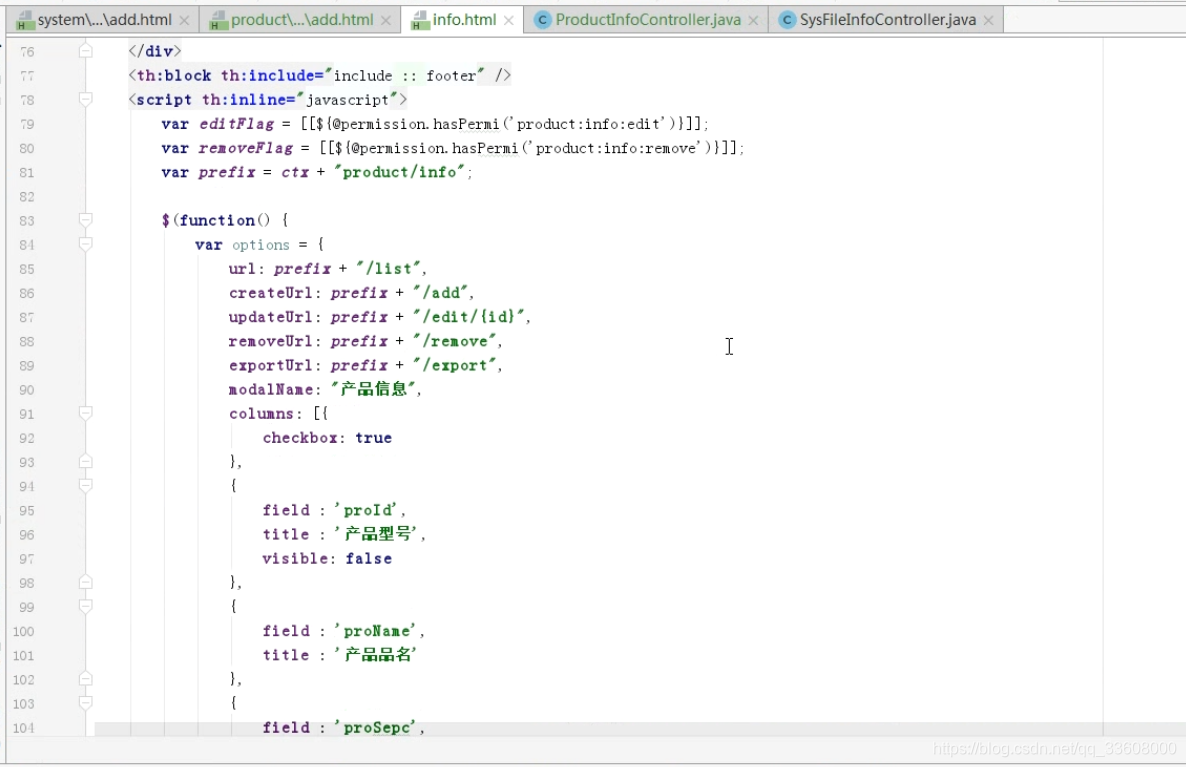Screen dimensions: 1186x767
Task: Switch to the product\...\add.html tab
Action: pyautogui.click(x=302, y=20)
